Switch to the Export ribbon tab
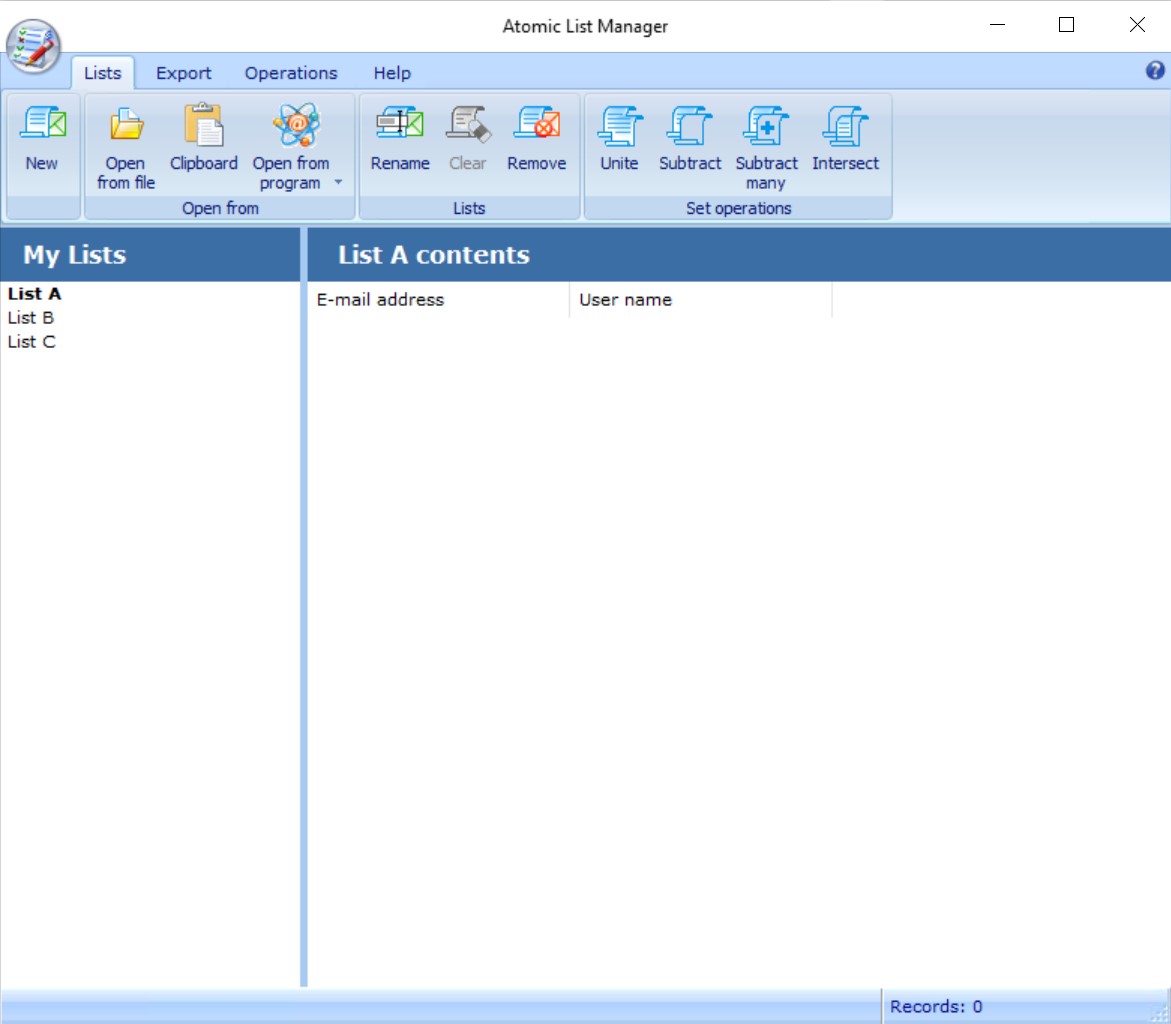This screenshot has height=1024, width=1171. 184,73
